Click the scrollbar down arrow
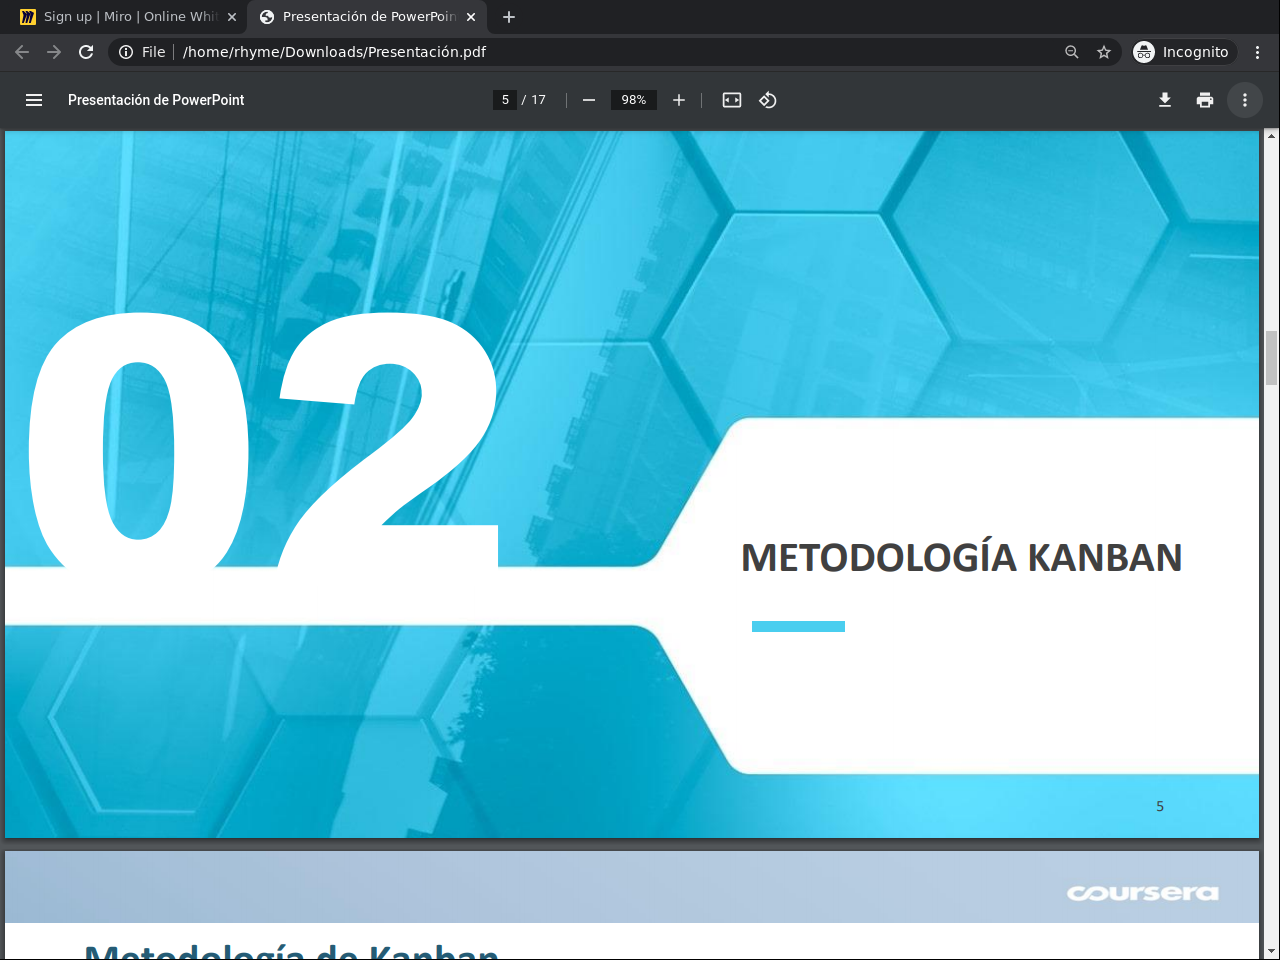 1272,951
